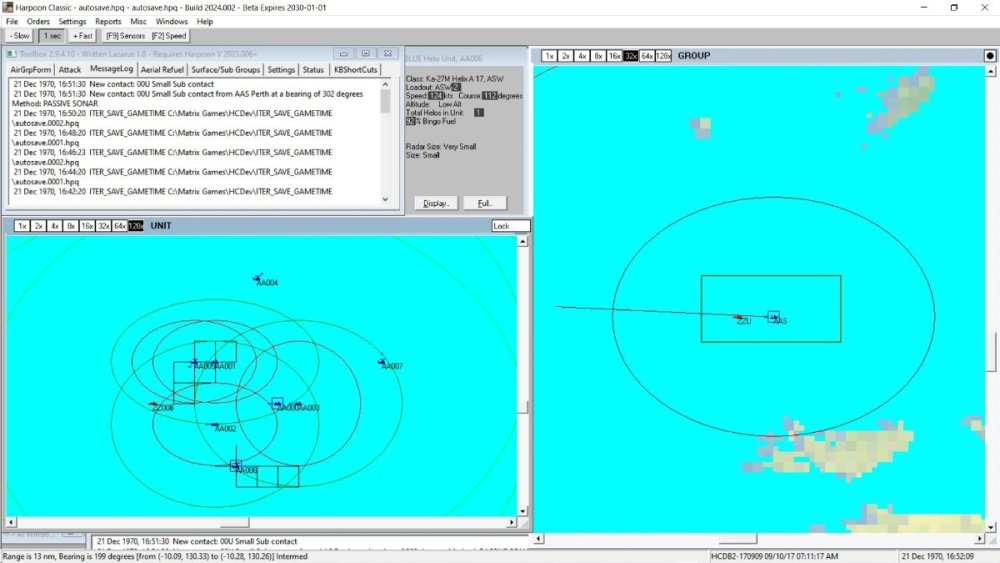1000x563 pixels.
Task: Click the Lock button in UNIT window
Action: [511, 226]
